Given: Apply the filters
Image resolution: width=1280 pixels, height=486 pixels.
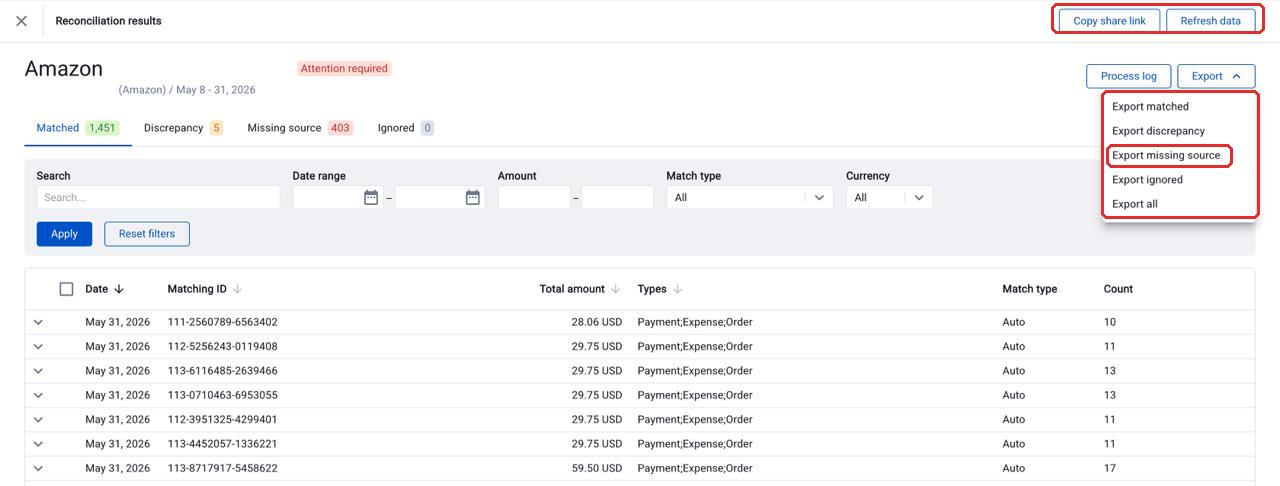Looking at the screenshot, I should point(64,234).
